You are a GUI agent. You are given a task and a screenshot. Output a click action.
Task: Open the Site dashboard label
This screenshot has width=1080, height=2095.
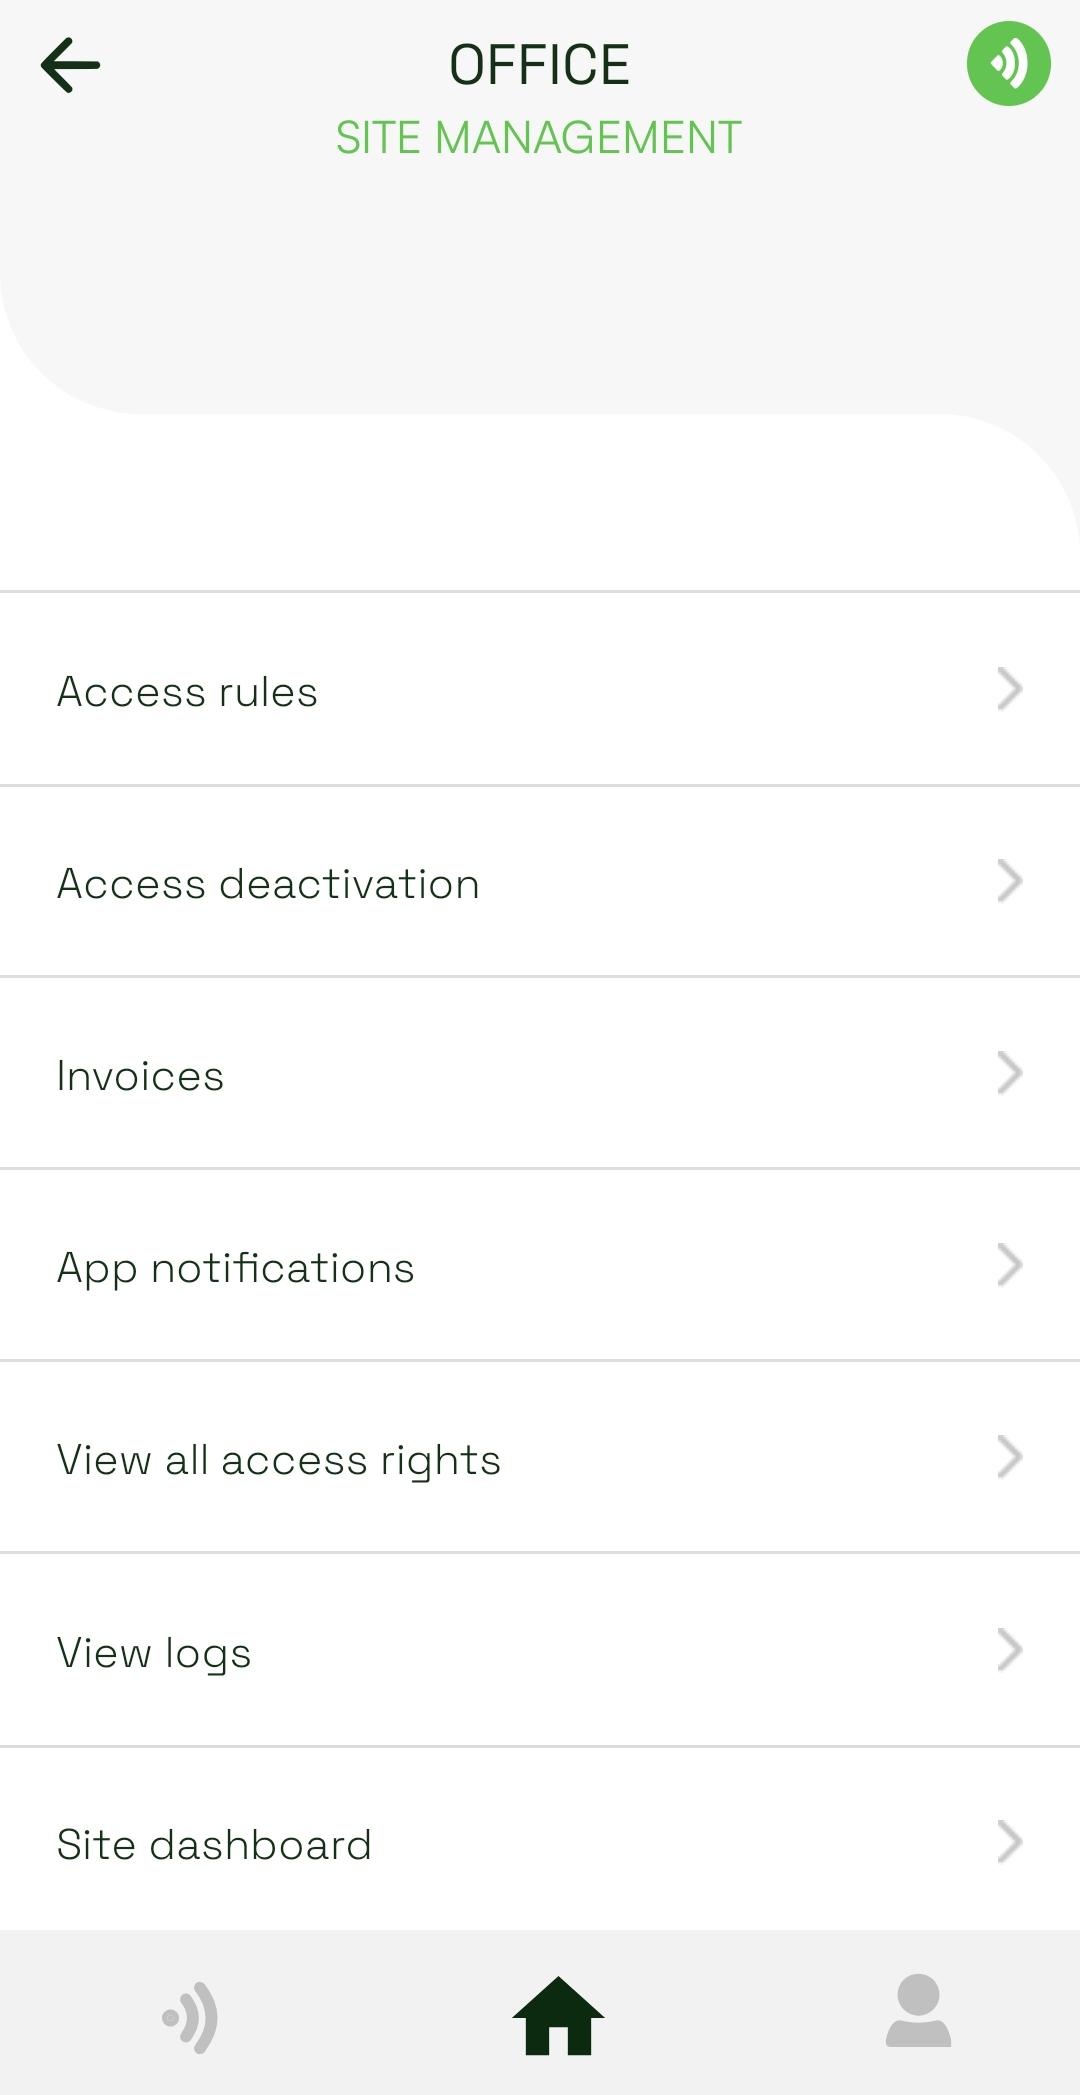click(x=214, y=1845)
